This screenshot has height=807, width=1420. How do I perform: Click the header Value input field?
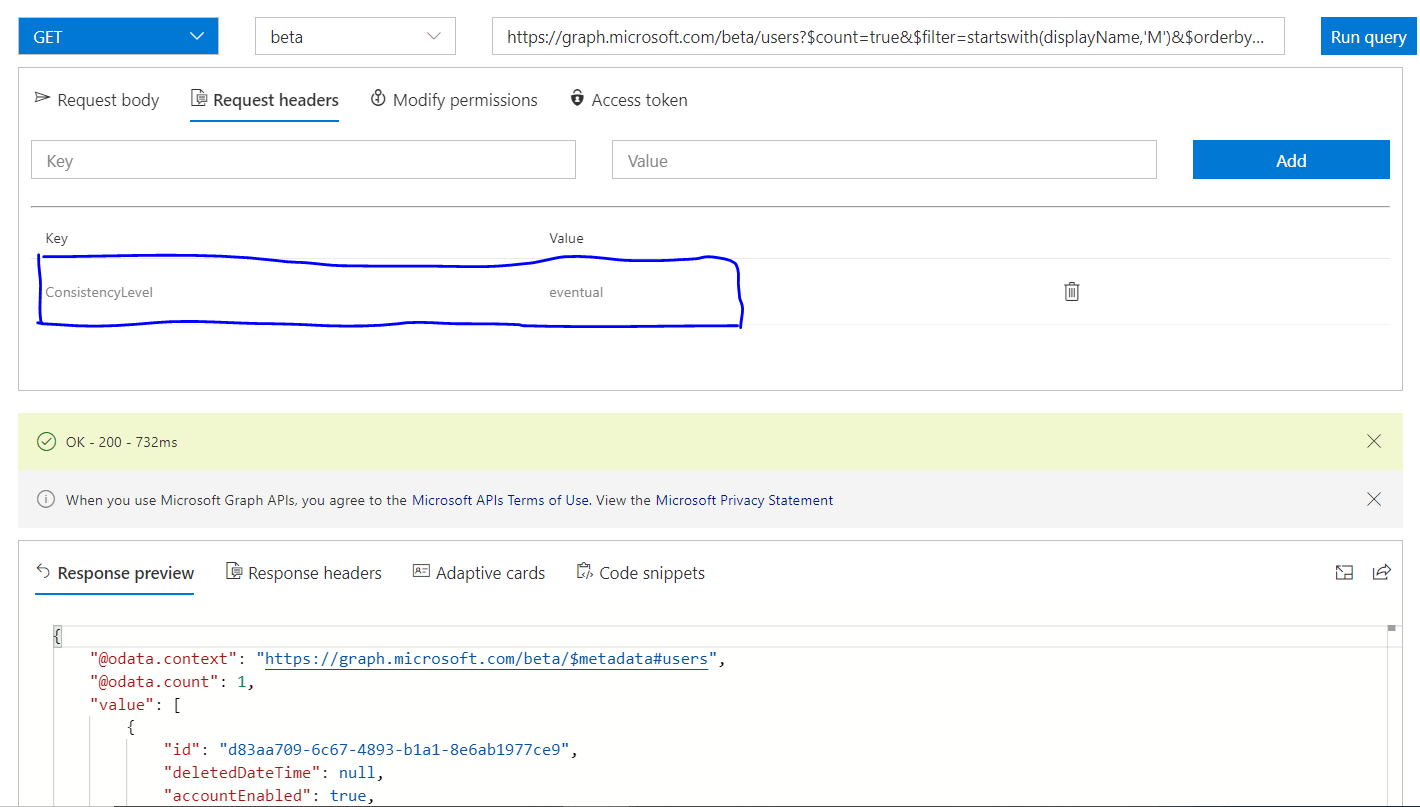click(x=884, y=160)
